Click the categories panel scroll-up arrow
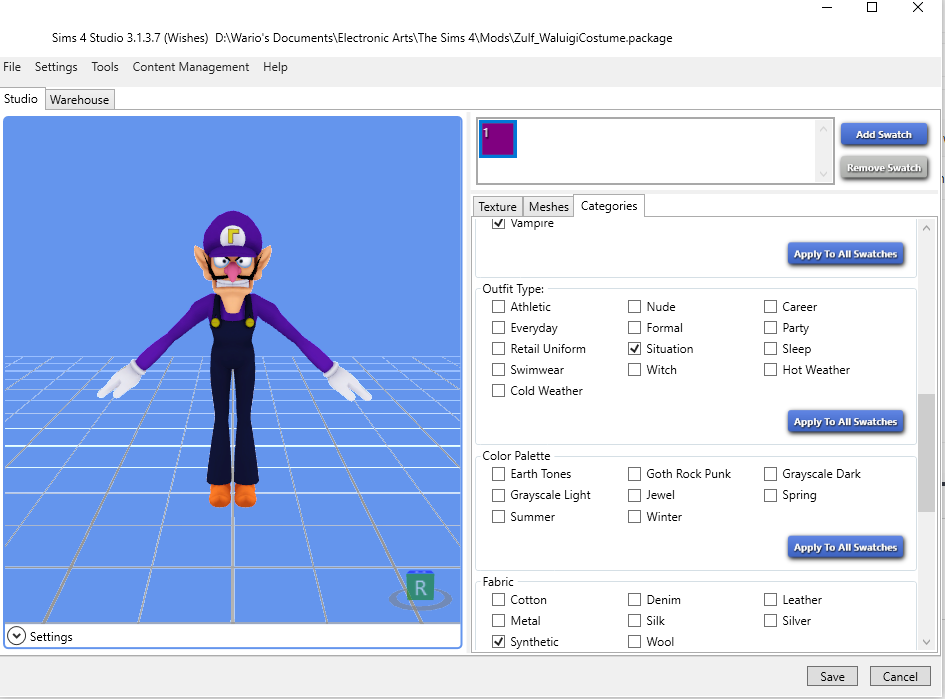945x699 pixels. coord(926,228)
